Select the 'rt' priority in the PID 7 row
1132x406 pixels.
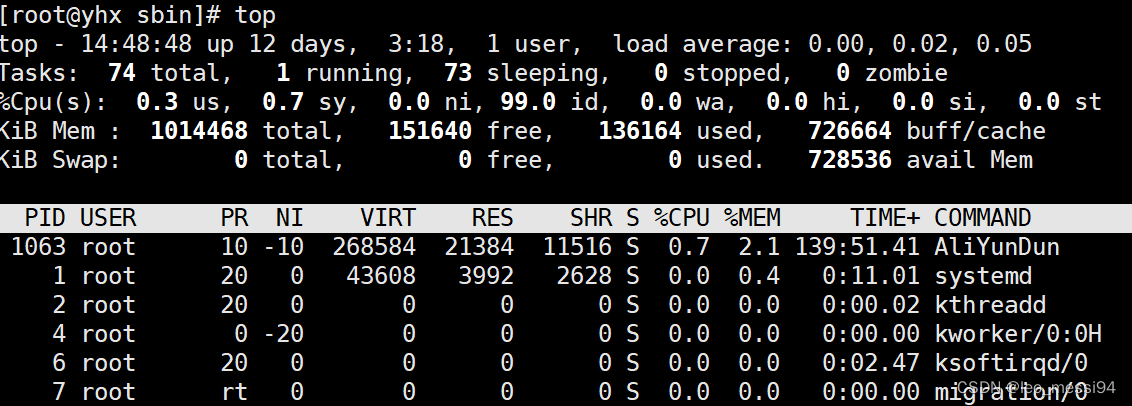(235, 392)
